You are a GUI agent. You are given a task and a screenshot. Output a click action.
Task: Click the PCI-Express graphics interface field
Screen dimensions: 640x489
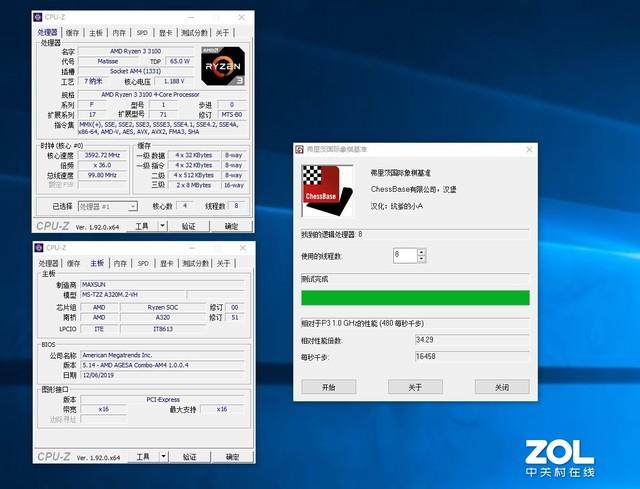[x=162, y=399]
